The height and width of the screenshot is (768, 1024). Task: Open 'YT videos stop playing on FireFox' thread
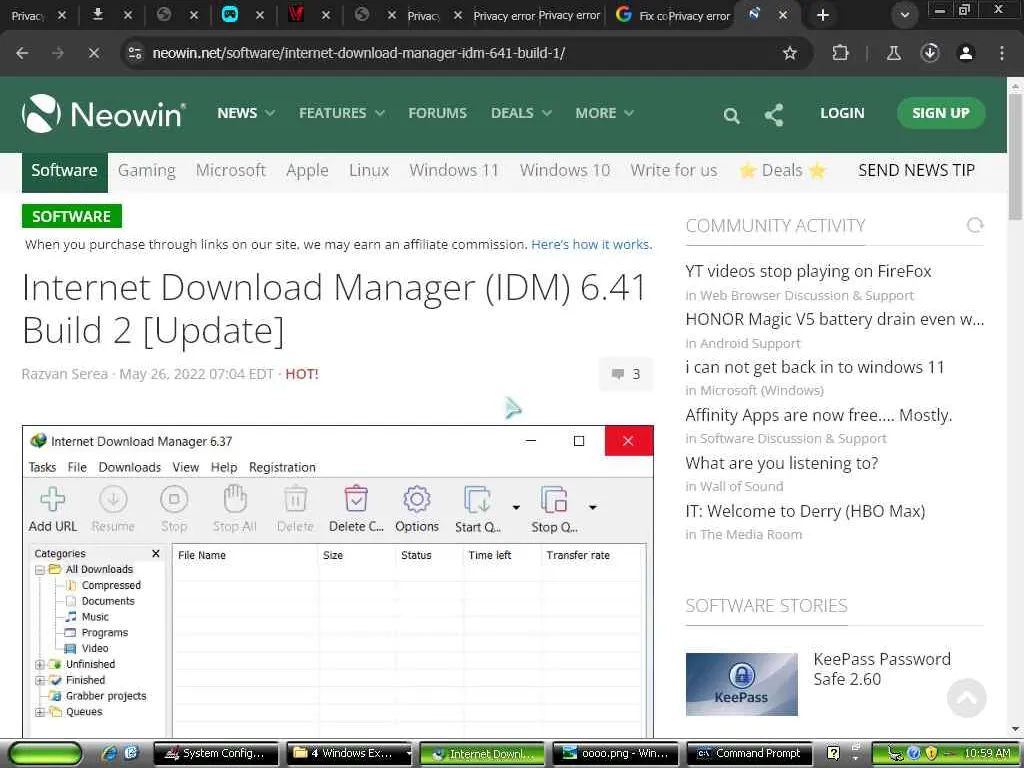pos(808,271)
